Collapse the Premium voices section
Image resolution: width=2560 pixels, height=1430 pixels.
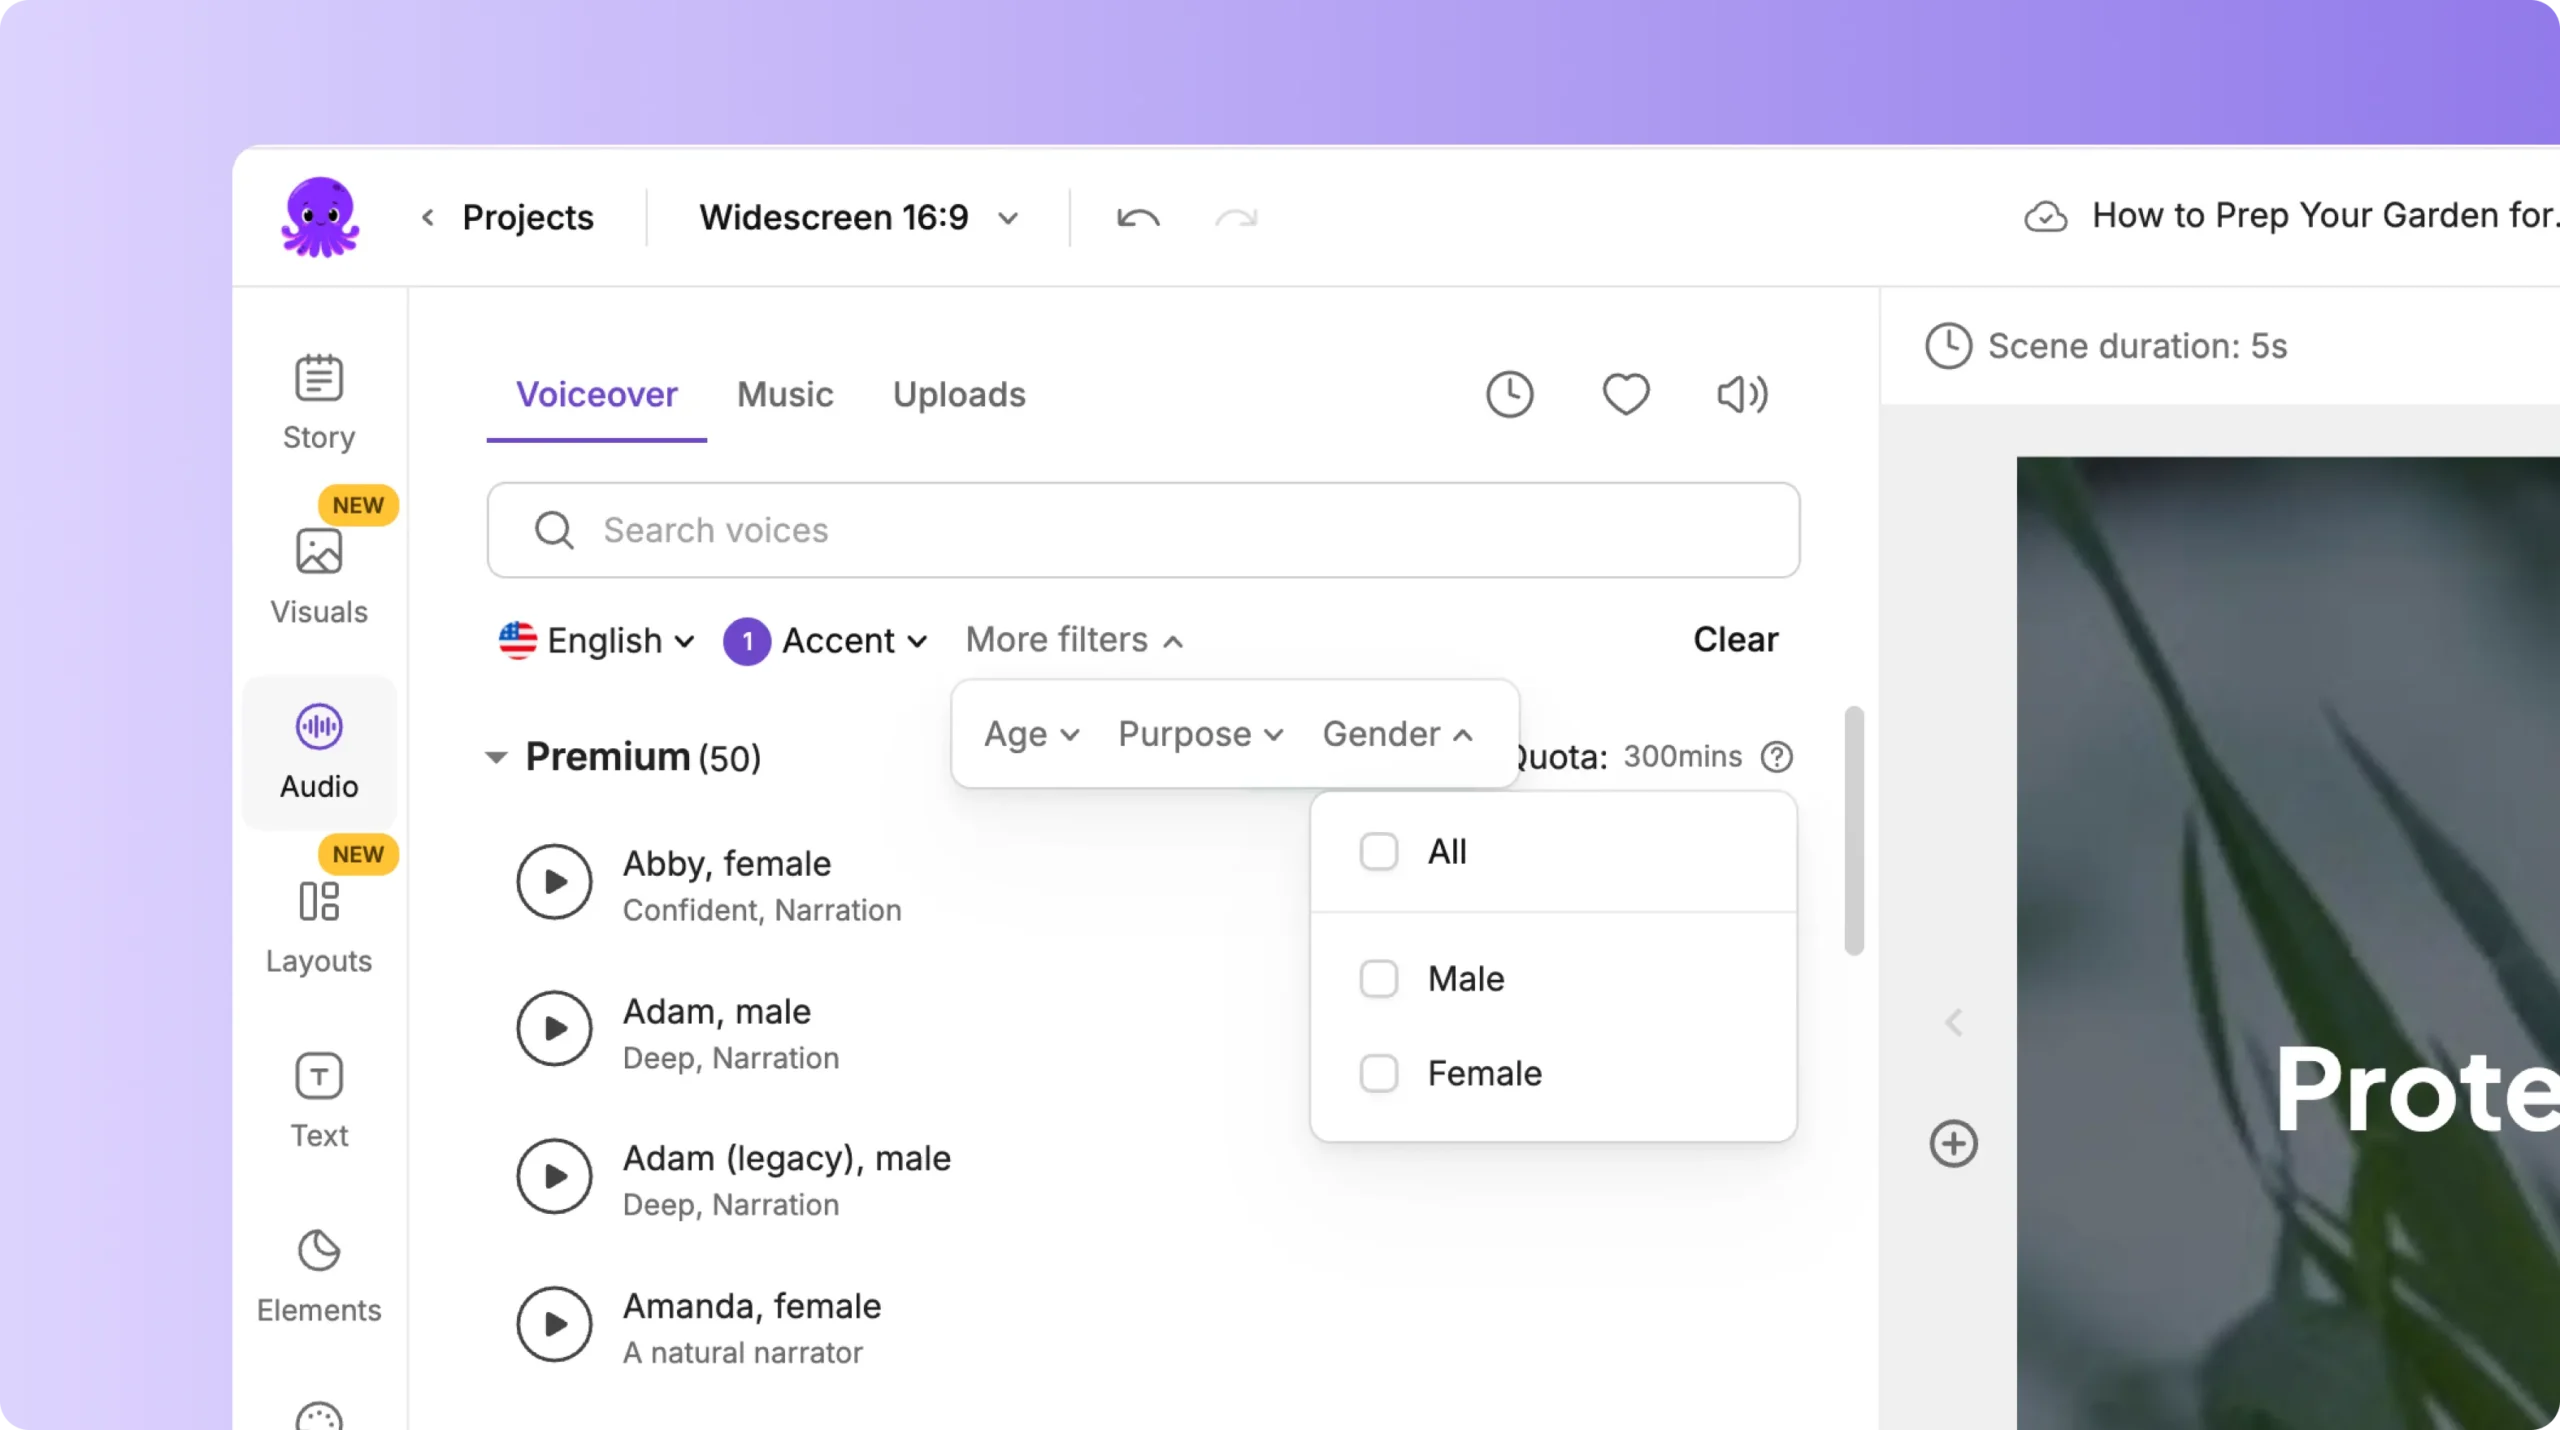pos(496,757)
